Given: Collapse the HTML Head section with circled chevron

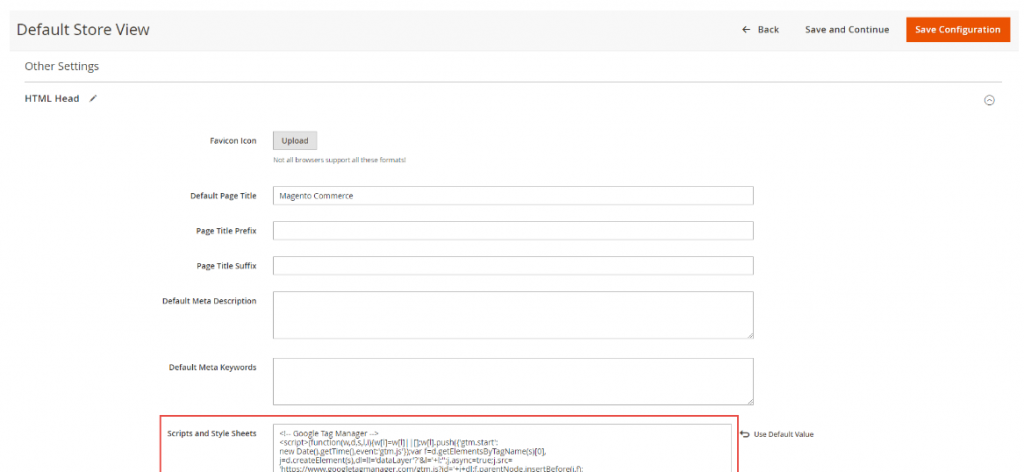Looking at the screenshot, I should [x=989, y=100].
